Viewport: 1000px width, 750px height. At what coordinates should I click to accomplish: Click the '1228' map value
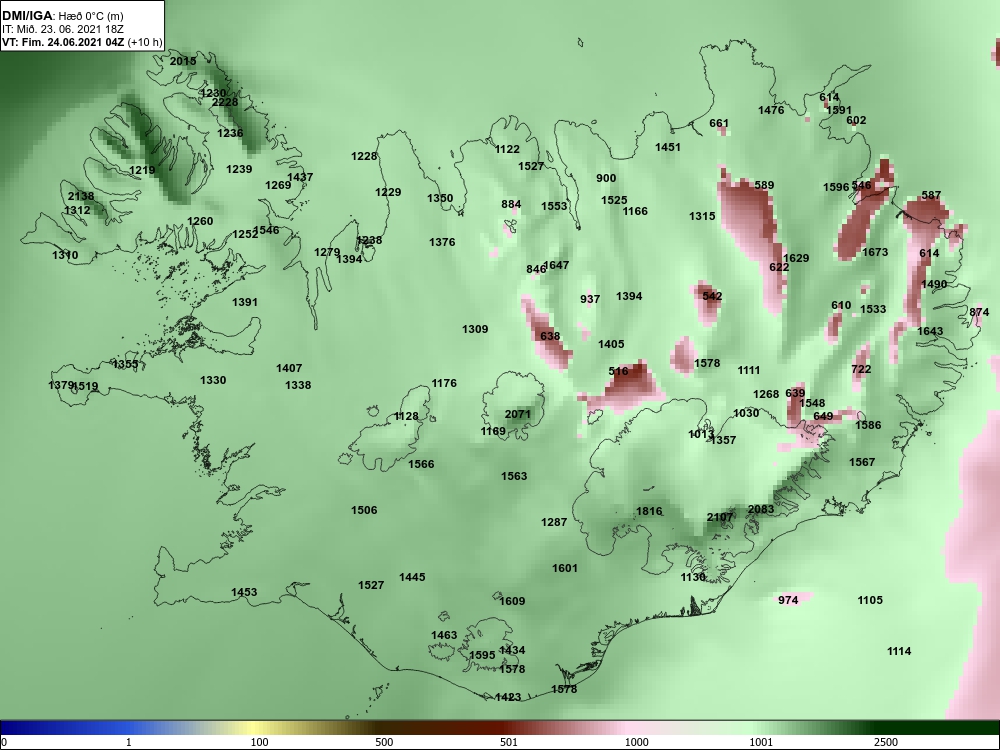(364, 156)
